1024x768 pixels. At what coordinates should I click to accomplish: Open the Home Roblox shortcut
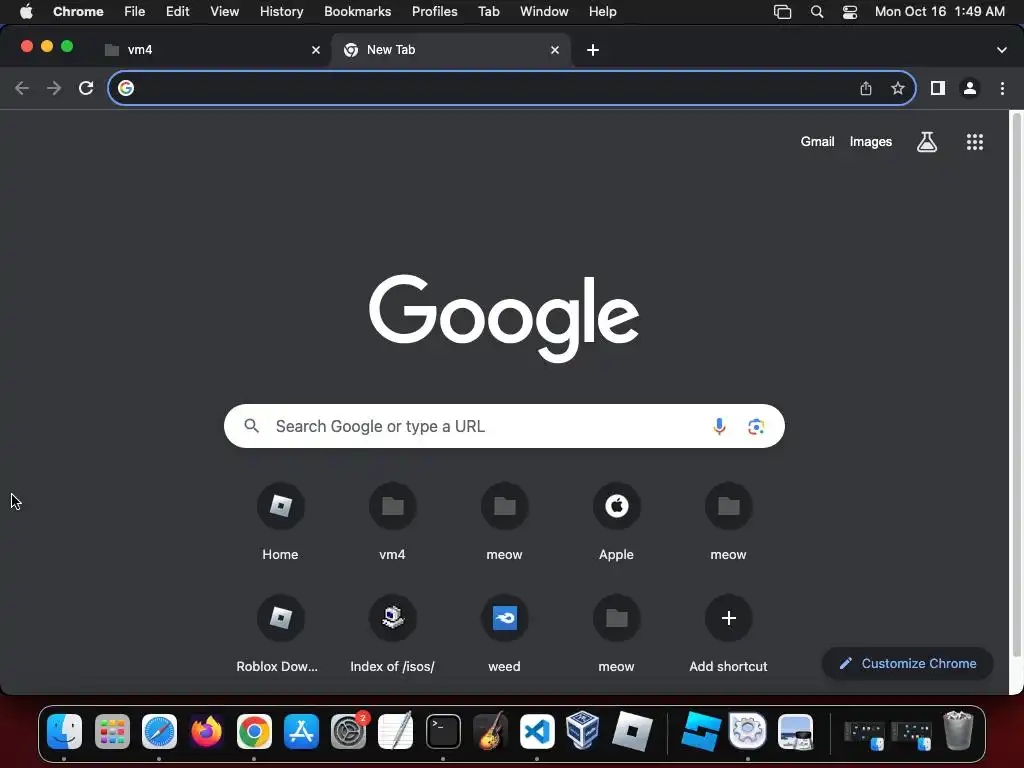[x=280, y=522]
